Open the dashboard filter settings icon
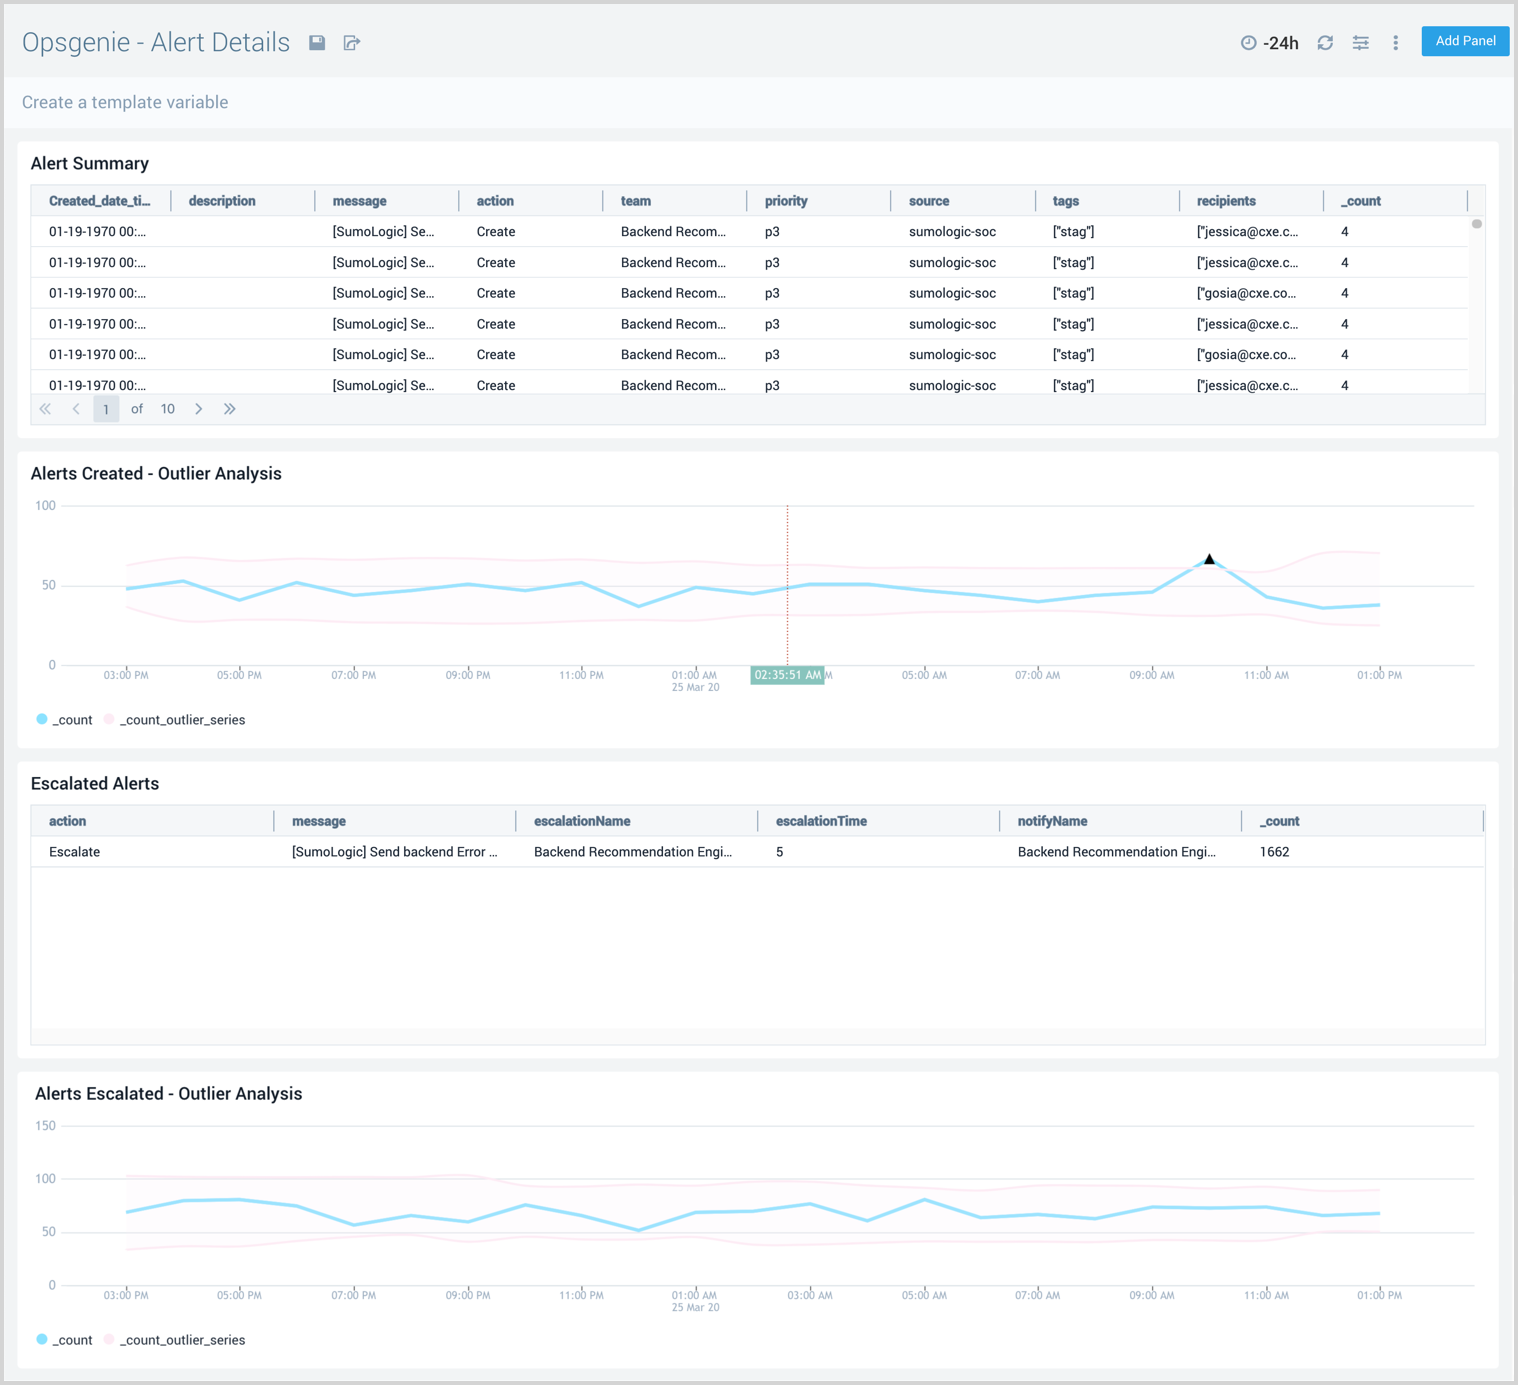 [1360, 42]
